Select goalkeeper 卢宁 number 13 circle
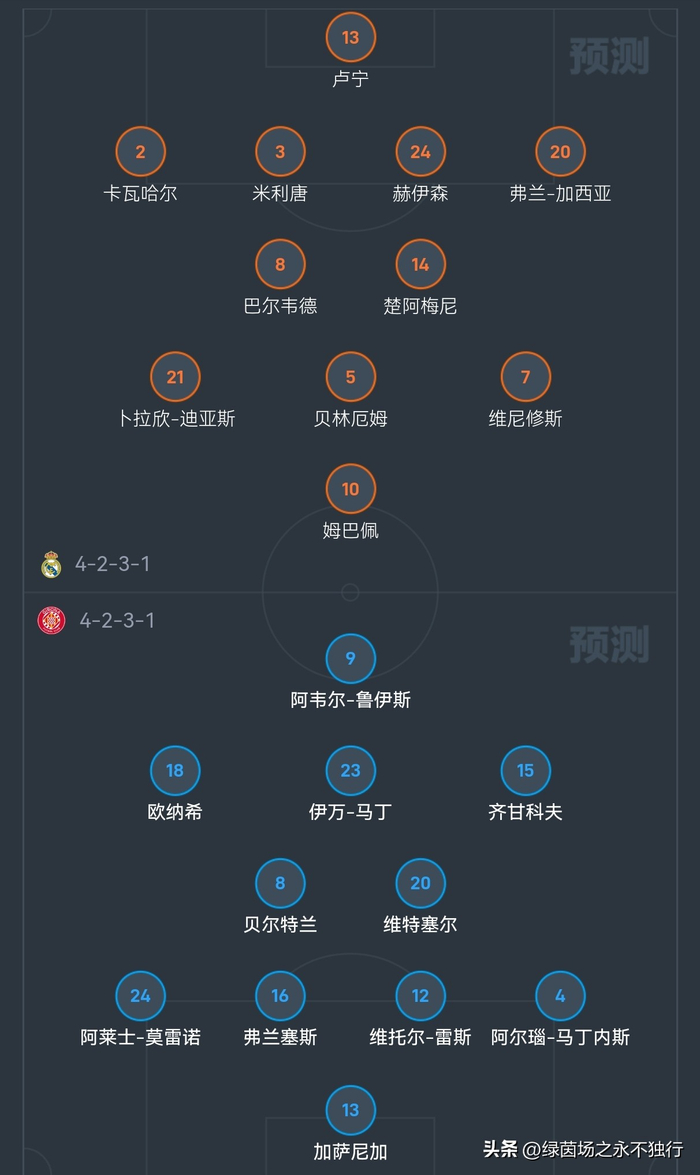The image size is (700, 1175). pyautogui.click(x=350, y=38)
